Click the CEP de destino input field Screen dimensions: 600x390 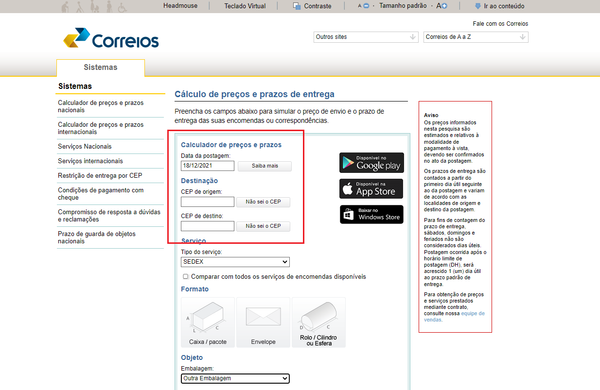click(x=208, y=226)
